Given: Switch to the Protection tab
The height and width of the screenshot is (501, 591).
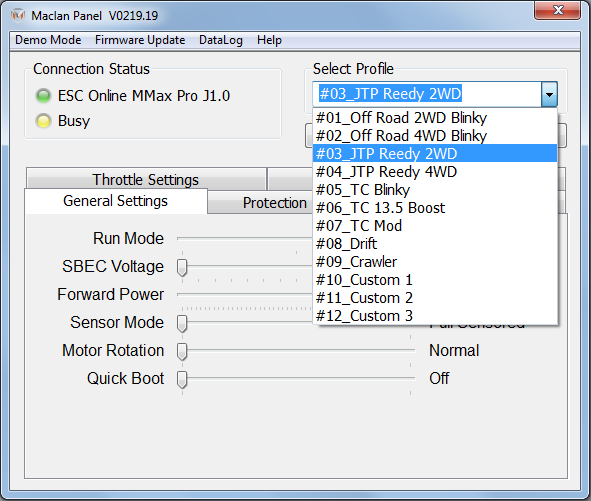Looking at the screenshot, I should coord(260,203).
